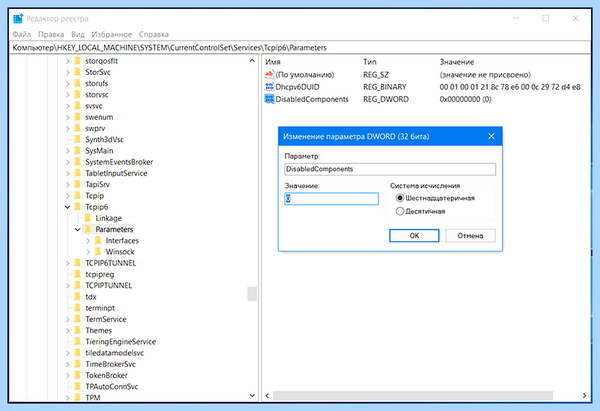Click the Dhcpv6DUID binary value icon
Screen dimensions: 600x411
pyautogui.click(x=269, y=87)
